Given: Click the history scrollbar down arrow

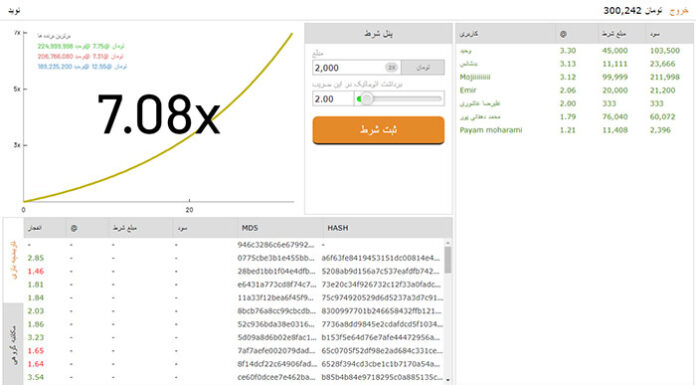Looking at the screenshot, I should [447, 380].
